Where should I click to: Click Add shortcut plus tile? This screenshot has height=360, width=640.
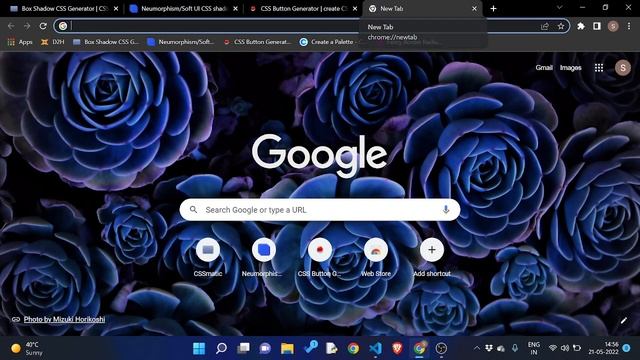click(x=432, y=257)
